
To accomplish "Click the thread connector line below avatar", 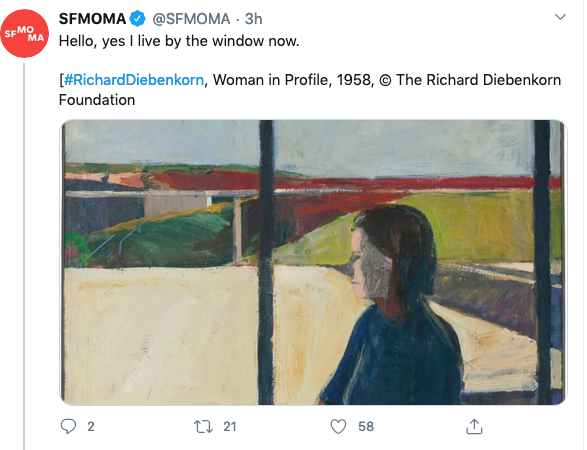I will (x=24, y=256).
